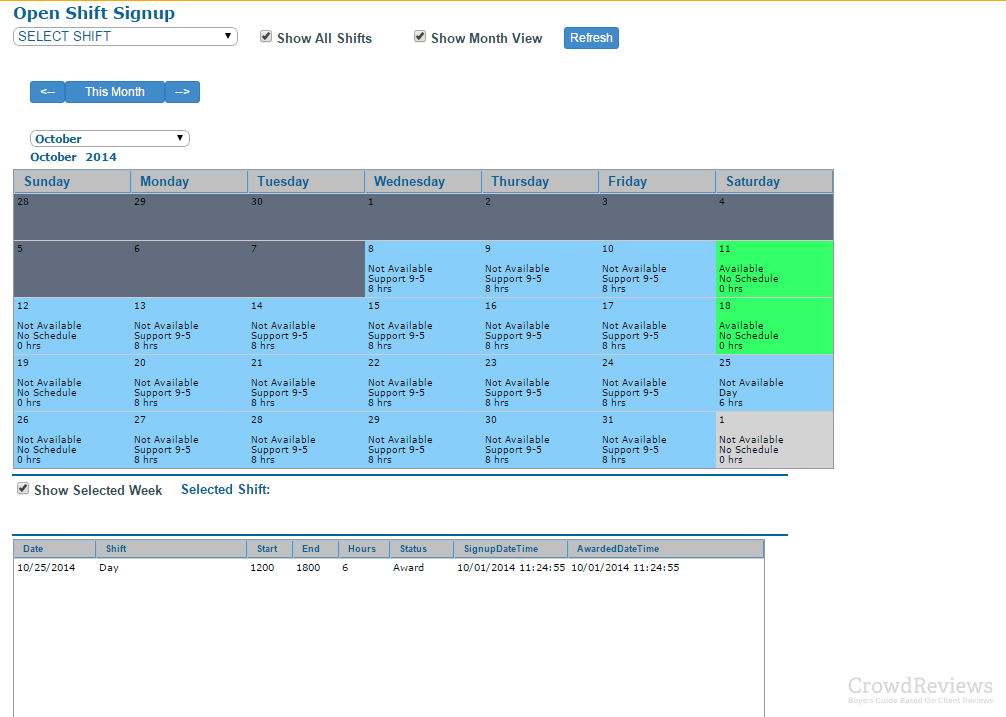
Task: Click the next month arrow button
Action: pyautogui.click(x=182, y=92)
